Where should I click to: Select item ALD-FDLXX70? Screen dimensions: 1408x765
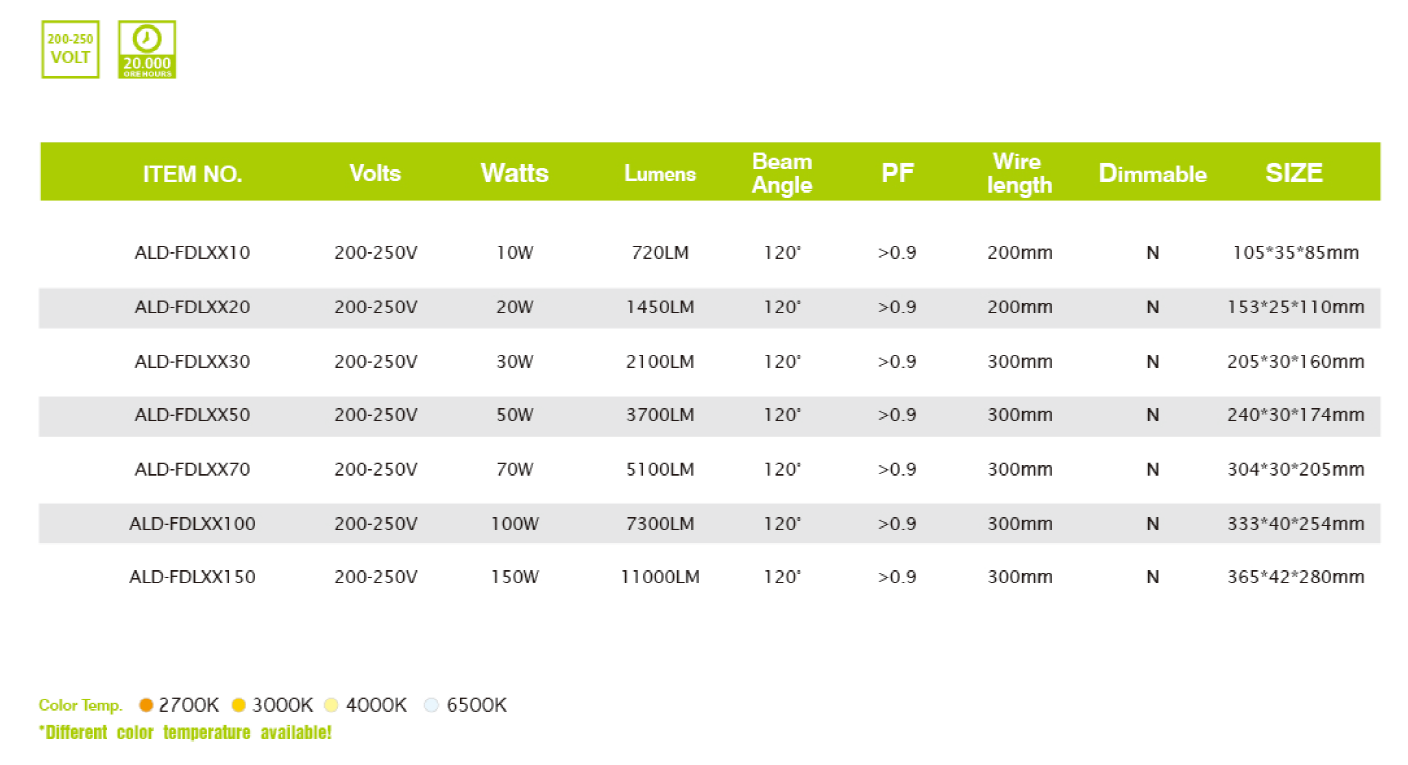click(x=192, y=469)
